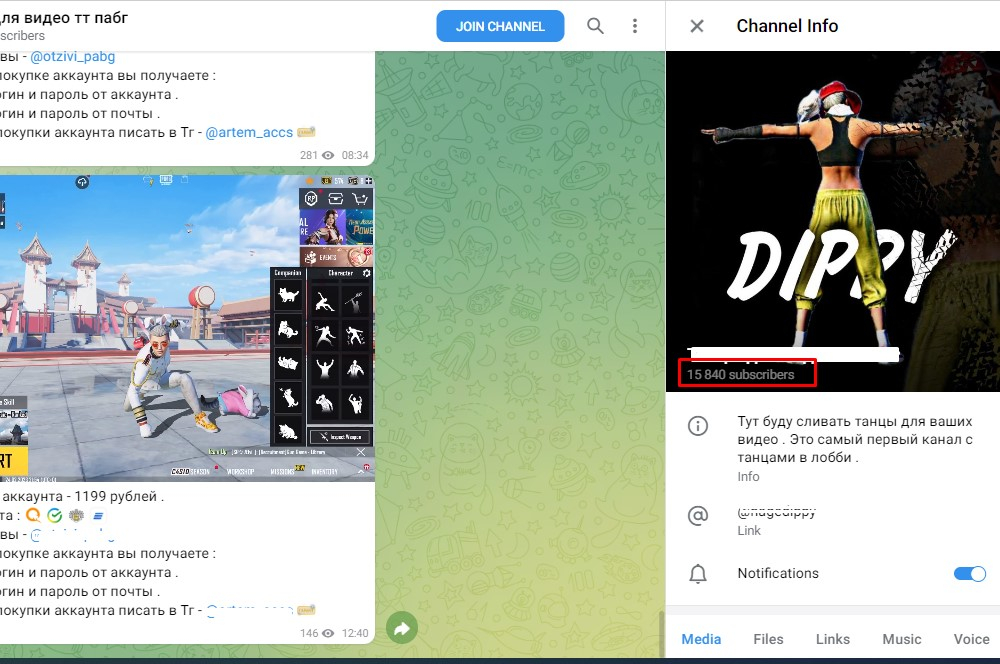Image resolution: width=1000 pixels, height=664 pixels.
Task: Click the blue stripes payment icon in the post
Action: pos(98,515)
